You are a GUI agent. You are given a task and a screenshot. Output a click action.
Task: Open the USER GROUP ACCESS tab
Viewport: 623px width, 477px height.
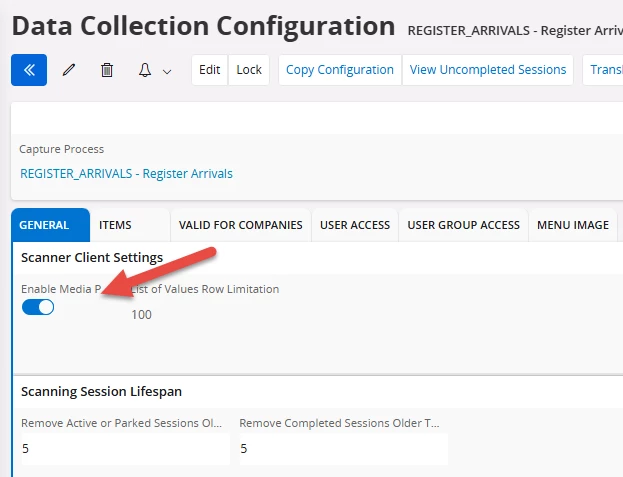click(463, 225)
